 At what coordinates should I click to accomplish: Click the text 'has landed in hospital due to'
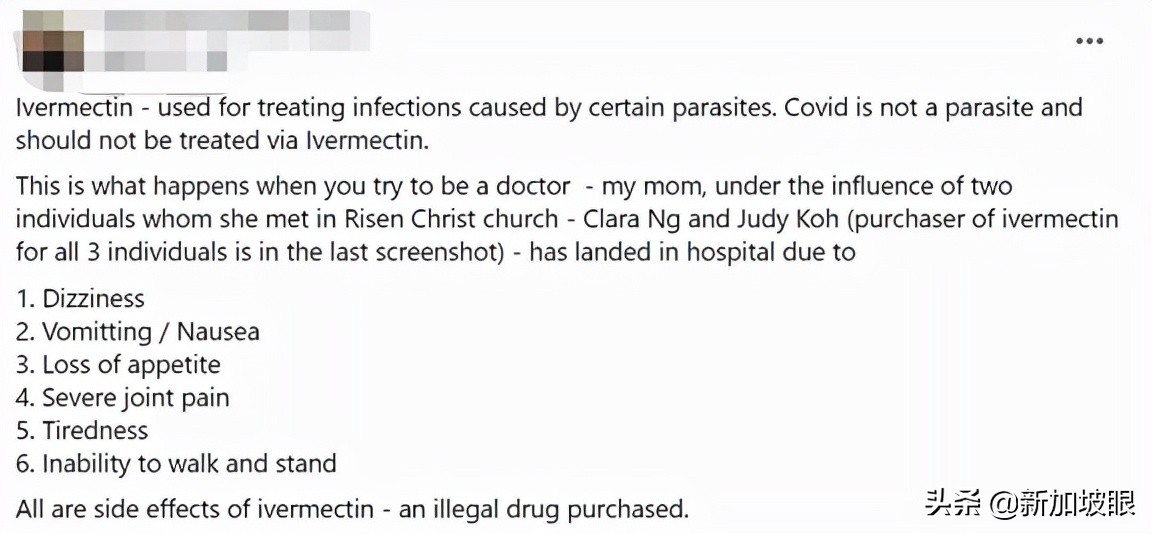[x=692, y=252]
